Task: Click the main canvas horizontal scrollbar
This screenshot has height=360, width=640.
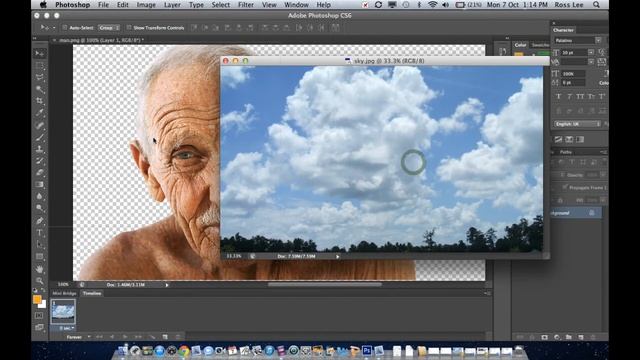Action: coord(325,284)
